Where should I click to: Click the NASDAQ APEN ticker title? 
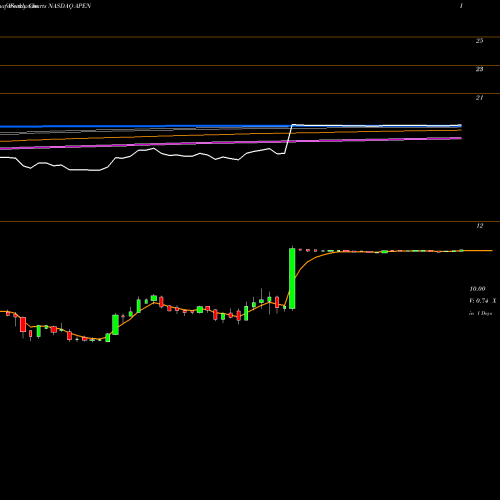pyautogui.click(x=70, y=6)
